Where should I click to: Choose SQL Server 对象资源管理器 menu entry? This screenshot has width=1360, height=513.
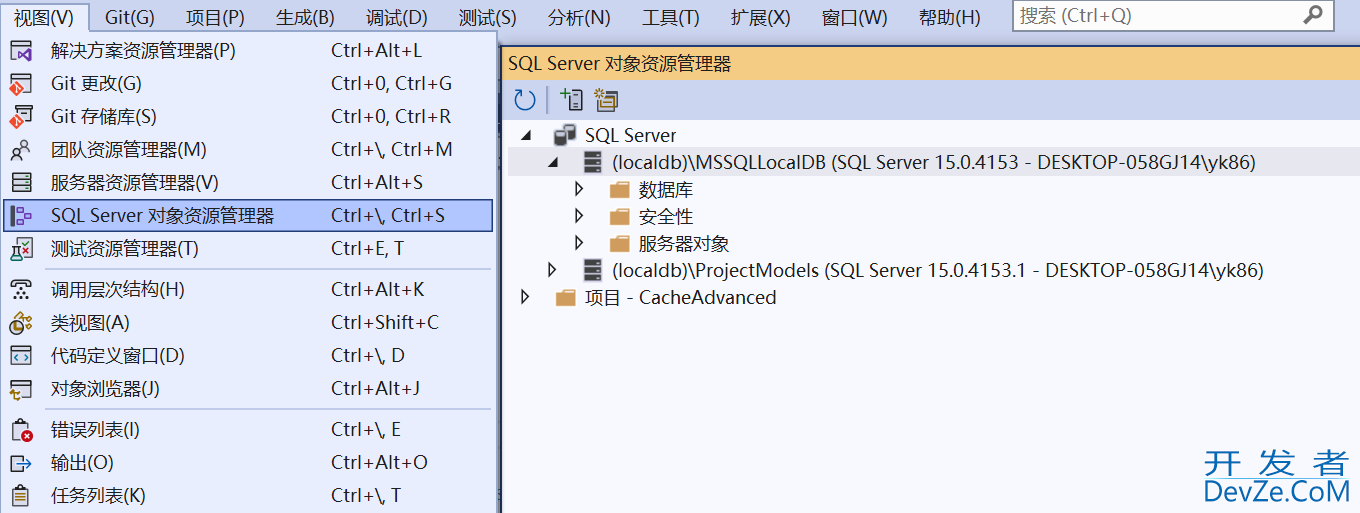[x=248, y=216]
